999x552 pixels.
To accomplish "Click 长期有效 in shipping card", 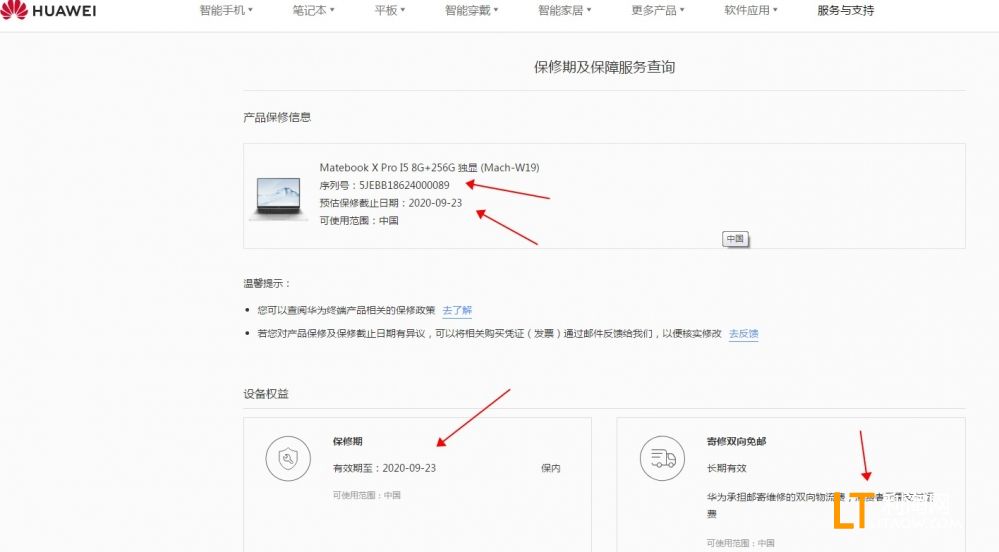I will coord(726,468).
